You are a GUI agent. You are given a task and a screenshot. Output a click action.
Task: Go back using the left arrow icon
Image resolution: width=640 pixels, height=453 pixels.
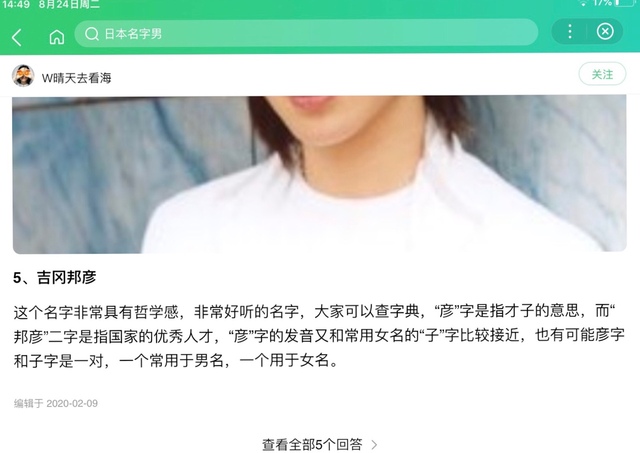[x=17, y=37]
